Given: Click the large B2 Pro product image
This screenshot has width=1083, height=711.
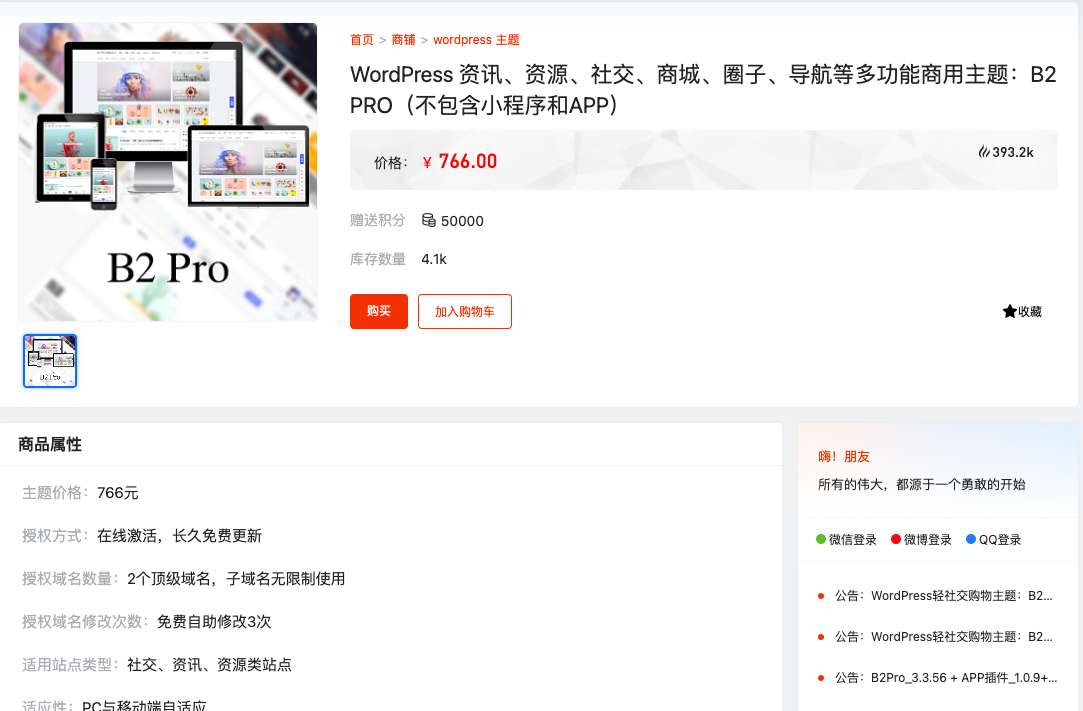Looking at the screenshot, I should click(167, 172).
